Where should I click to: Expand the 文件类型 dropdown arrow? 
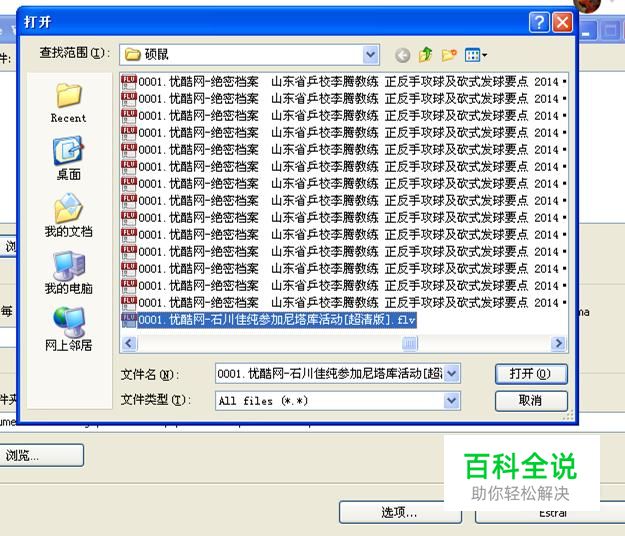click(452, 401)
